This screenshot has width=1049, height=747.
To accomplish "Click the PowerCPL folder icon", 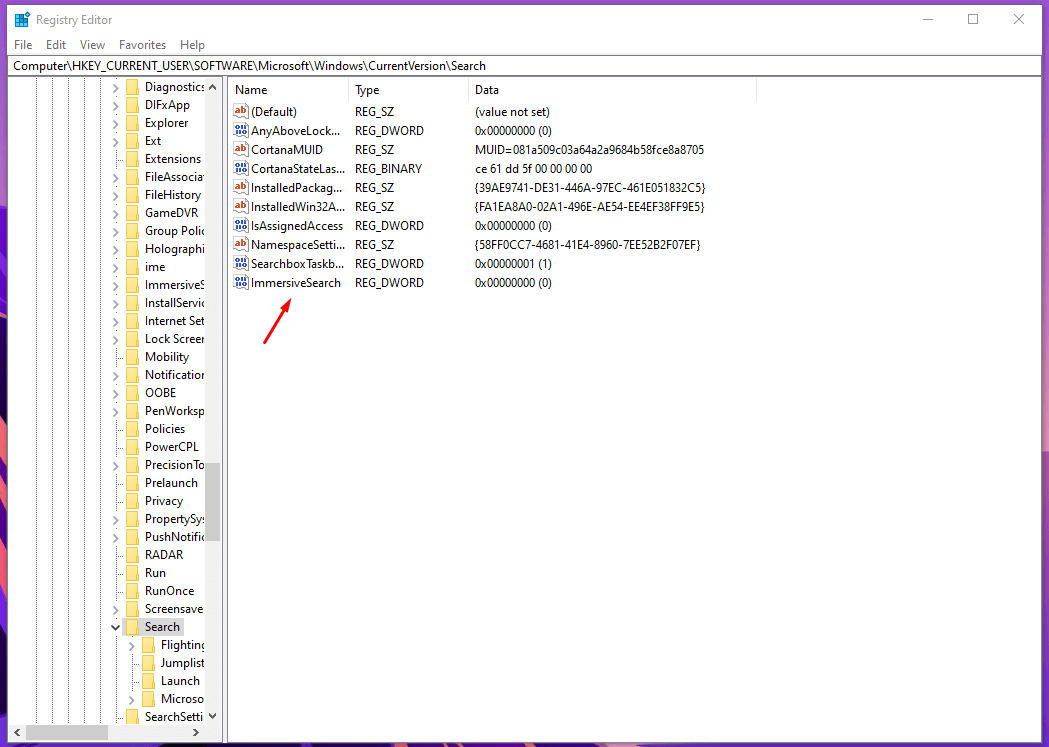I will click(132, 447).
